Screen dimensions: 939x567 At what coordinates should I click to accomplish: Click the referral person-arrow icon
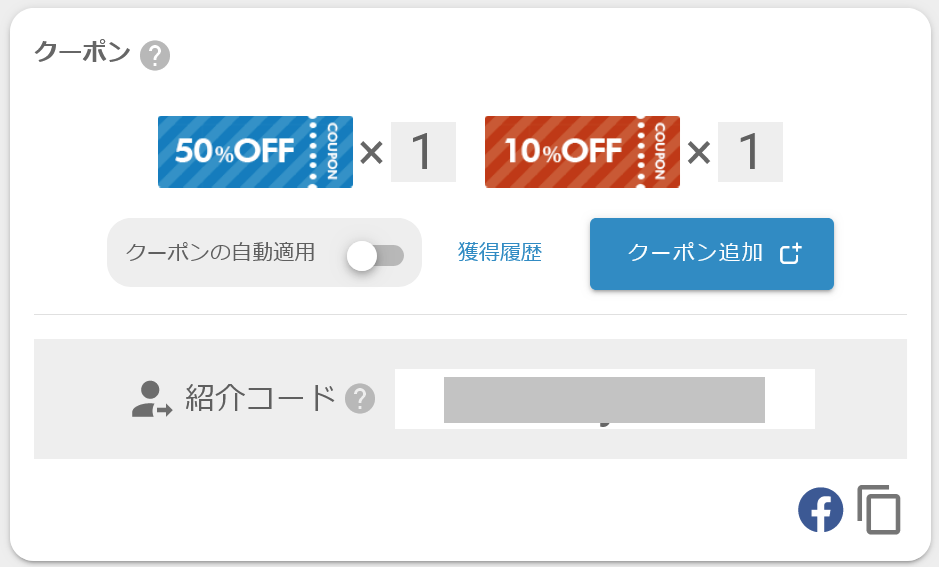[x=151, y=399]
